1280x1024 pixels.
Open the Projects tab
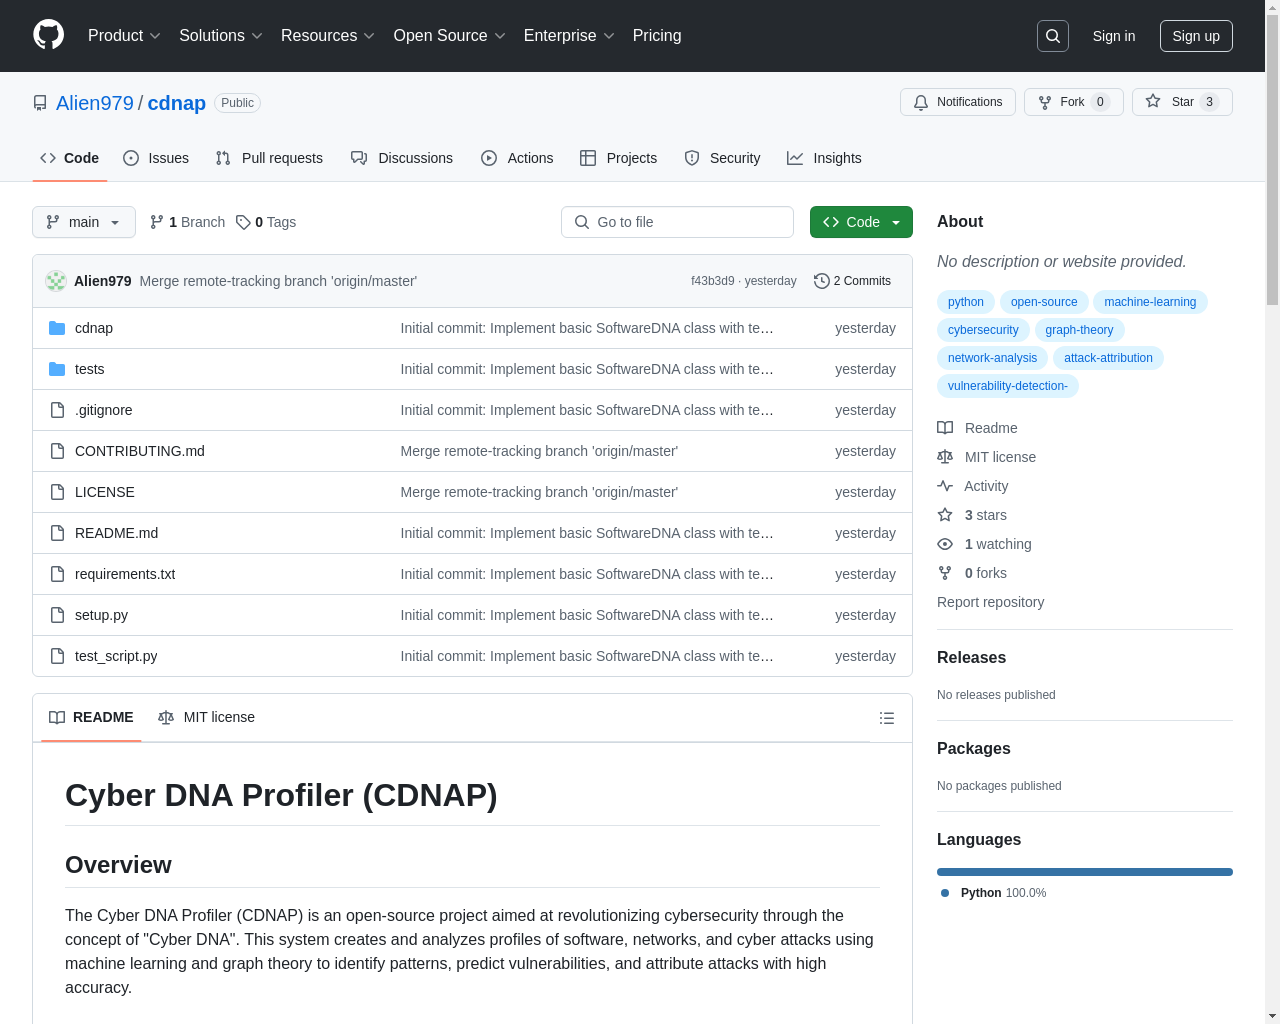point(619,158)
